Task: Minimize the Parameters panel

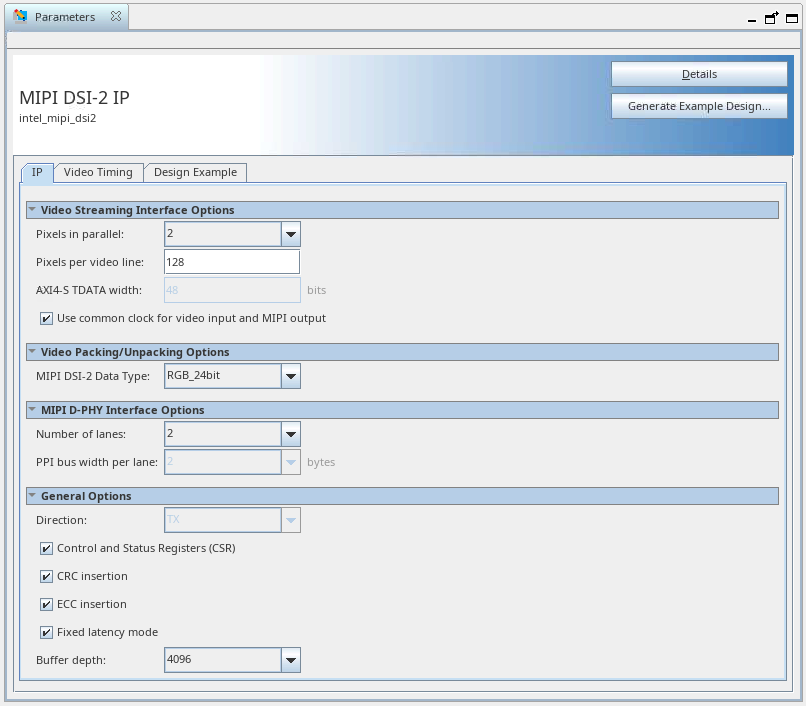Action: 752,20
